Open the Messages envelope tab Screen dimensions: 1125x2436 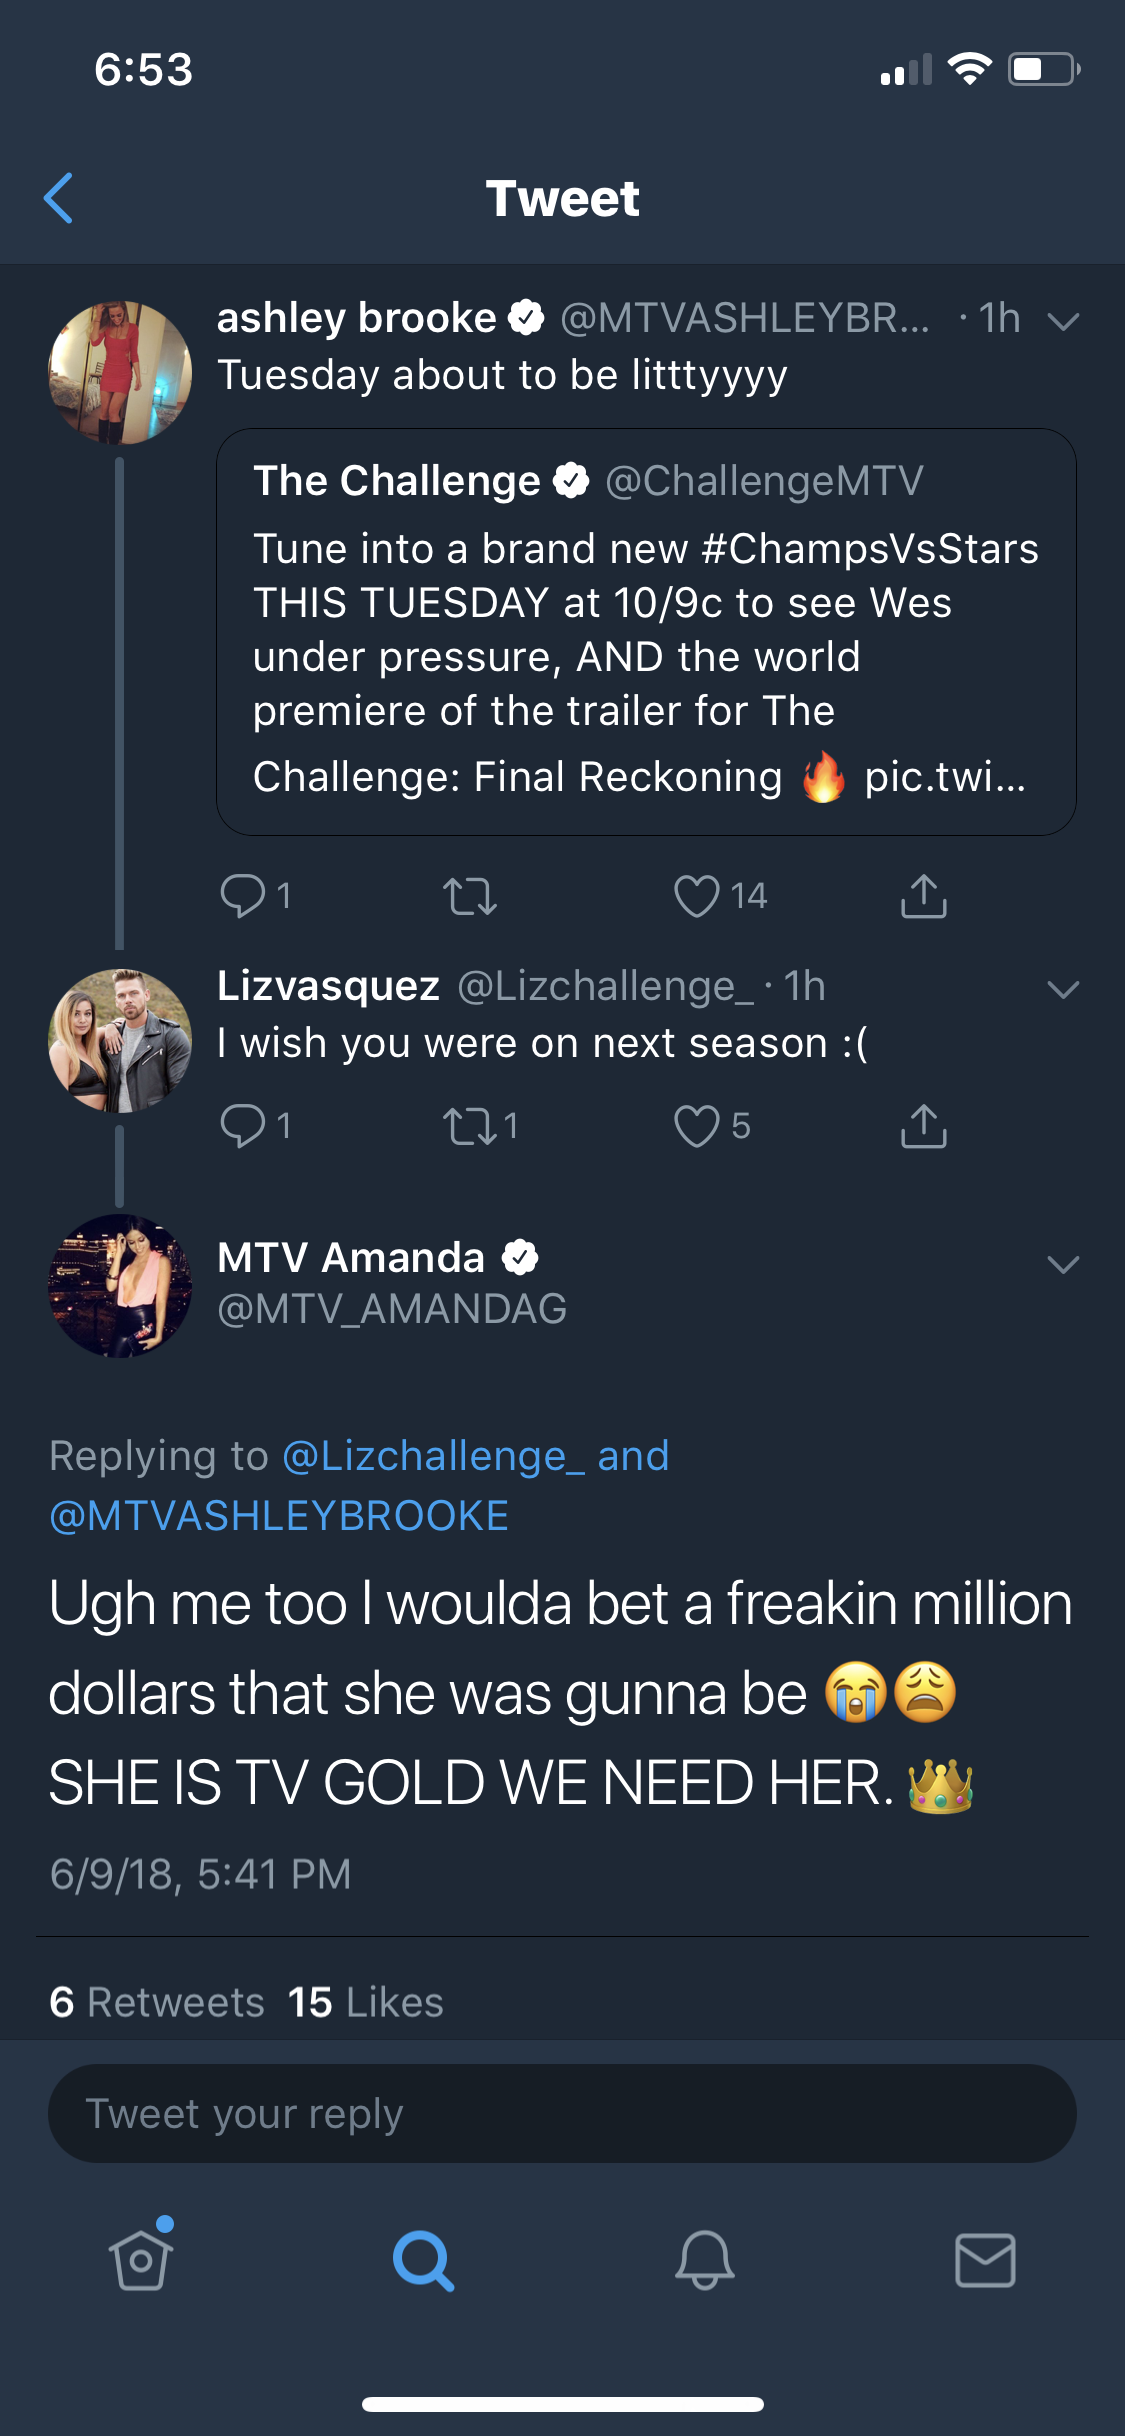tap(985, 2260)
